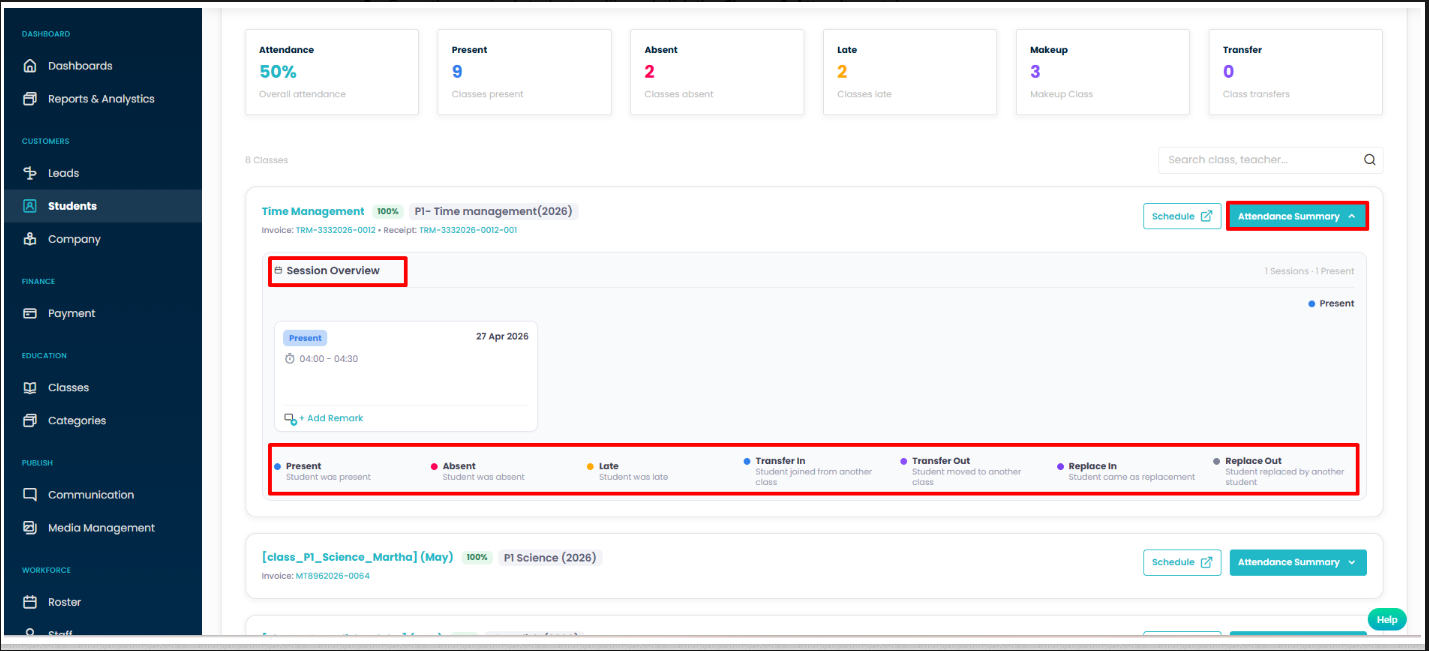Viewport: 1429px width, 651px height.
Task: Open Dashboards in the sidebar
Action: click(80, 66)
